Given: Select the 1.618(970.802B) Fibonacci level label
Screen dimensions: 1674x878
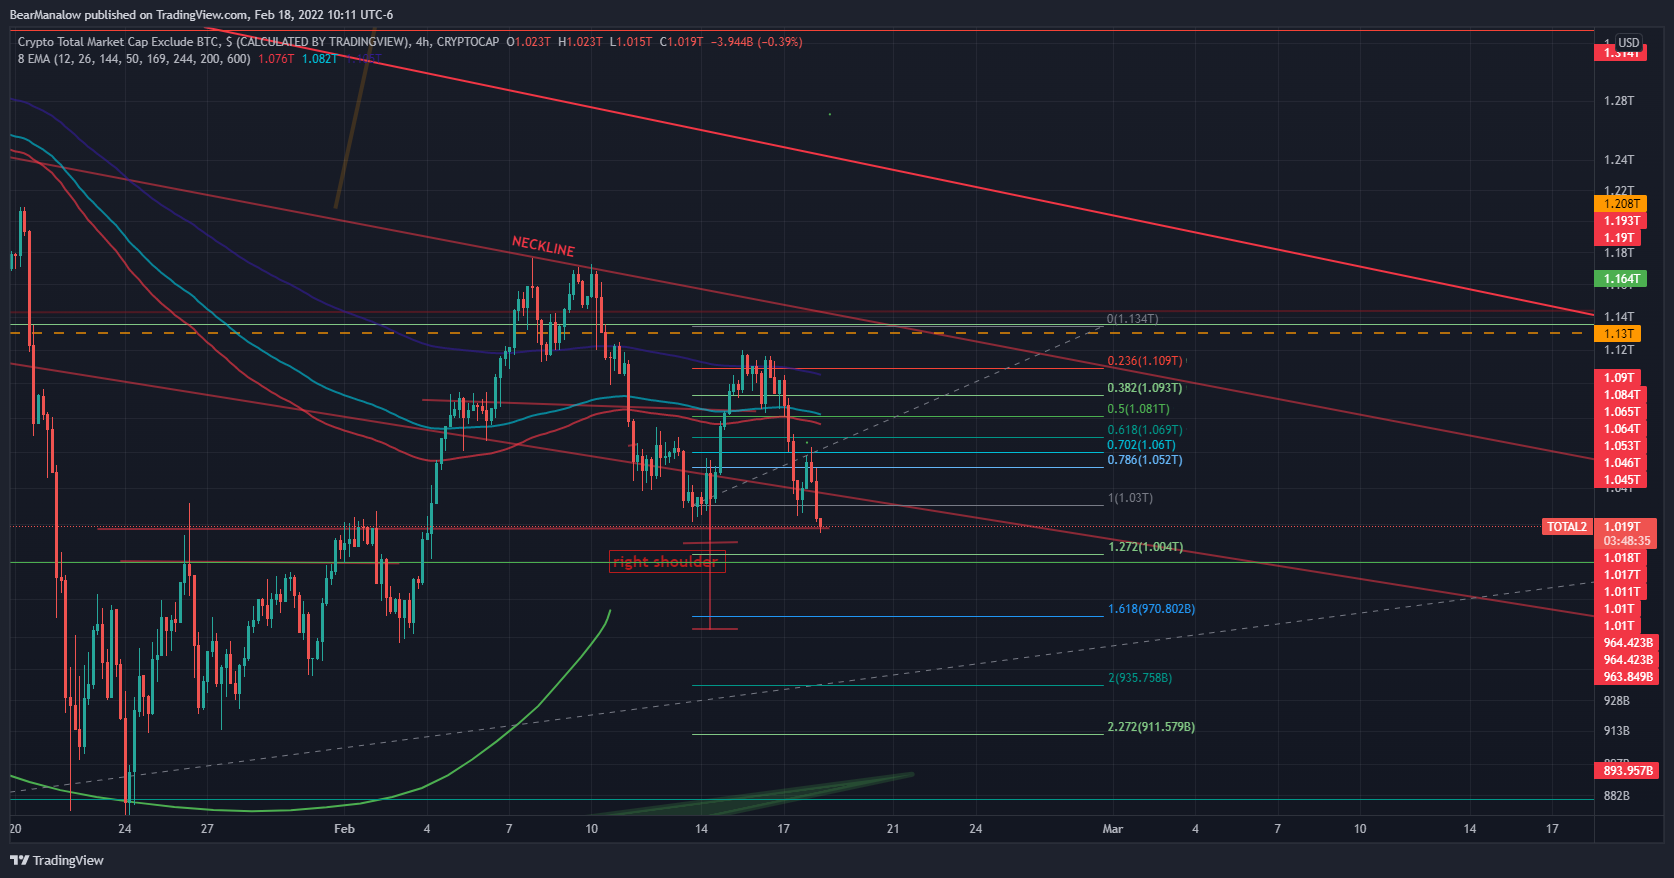Looking at the screenshot, I should pyautogui.click(x=1151, y=609).
